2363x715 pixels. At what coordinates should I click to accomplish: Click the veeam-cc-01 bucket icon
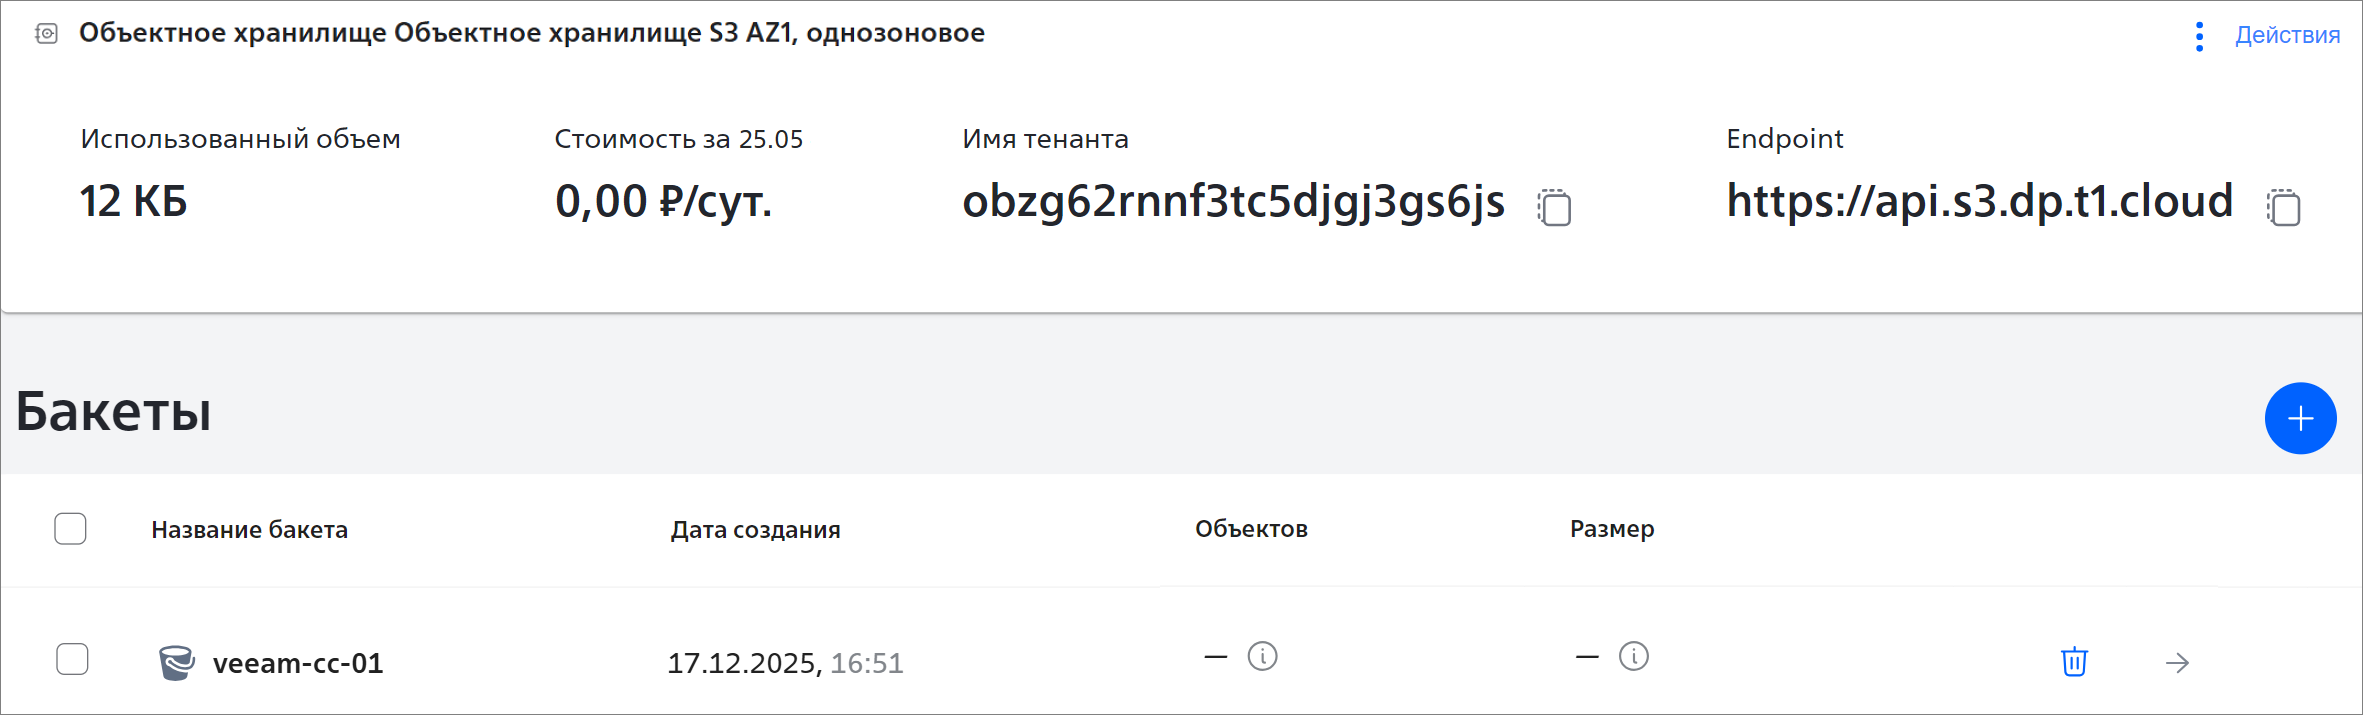click(177, 662)
